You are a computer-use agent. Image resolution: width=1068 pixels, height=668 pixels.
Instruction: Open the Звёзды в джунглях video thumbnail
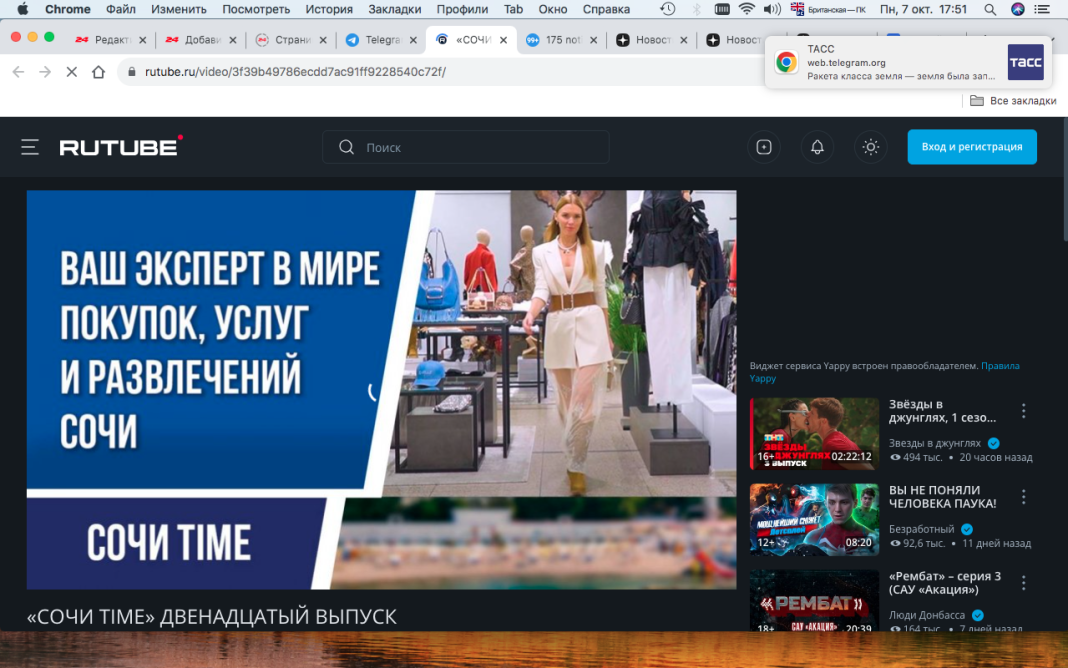814,433
